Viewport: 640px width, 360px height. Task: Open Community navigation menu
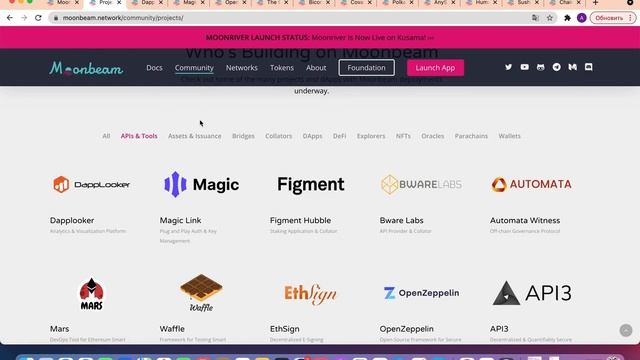tap(194, 68)
